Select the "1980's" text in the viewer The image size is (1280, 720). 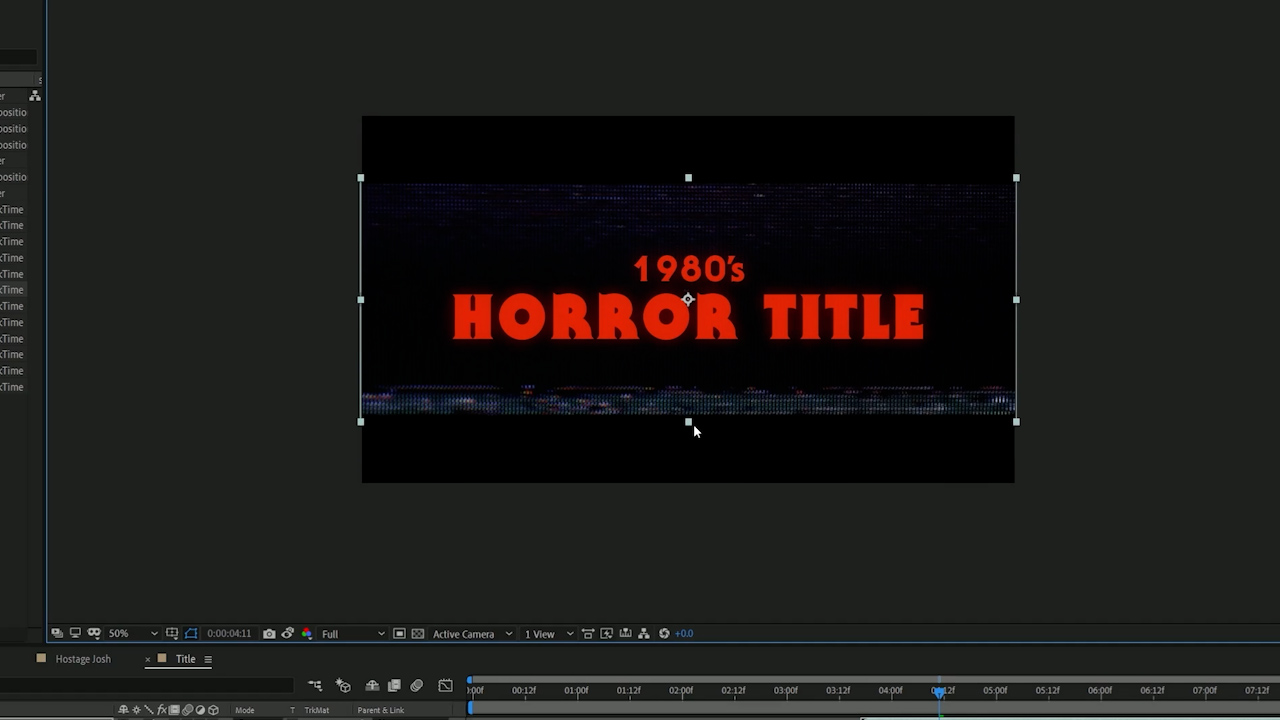pos(689,268)
